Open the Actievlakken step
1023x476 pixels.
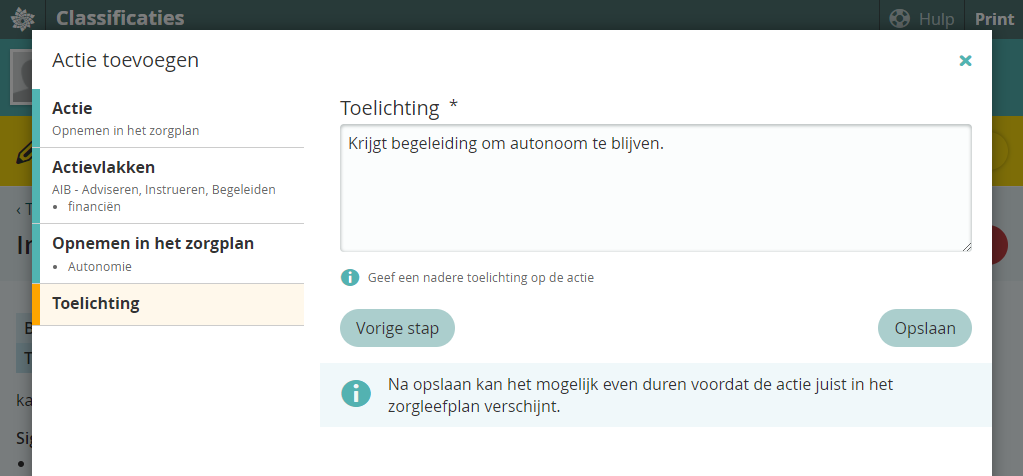168,185
